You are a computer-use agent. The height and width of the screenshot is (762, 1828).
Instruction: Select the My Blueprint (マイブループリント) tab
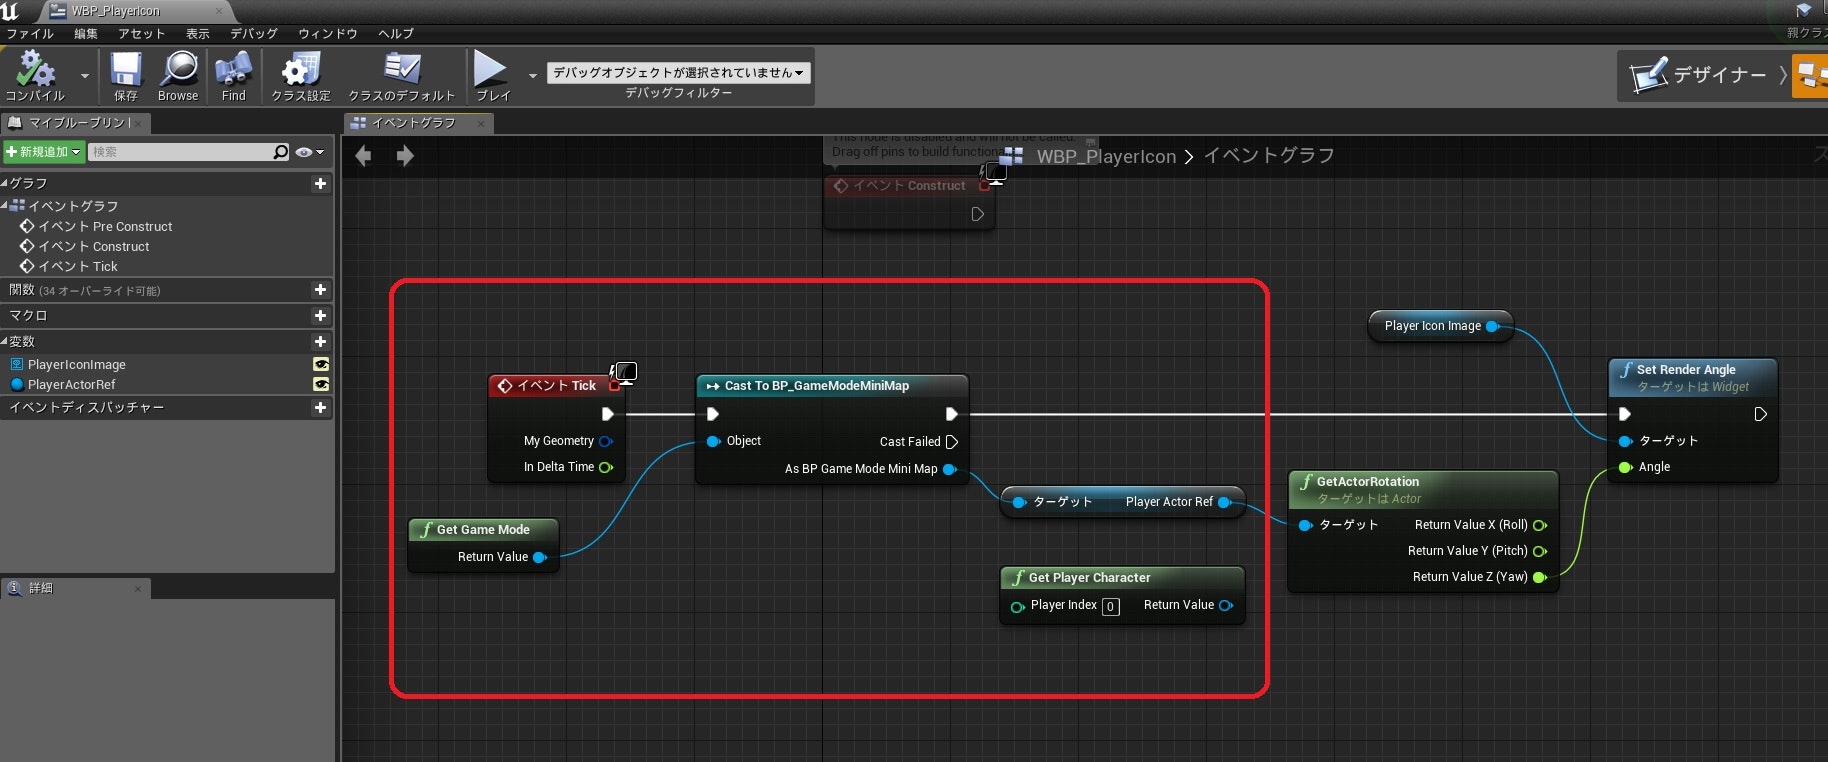(75, 123)
